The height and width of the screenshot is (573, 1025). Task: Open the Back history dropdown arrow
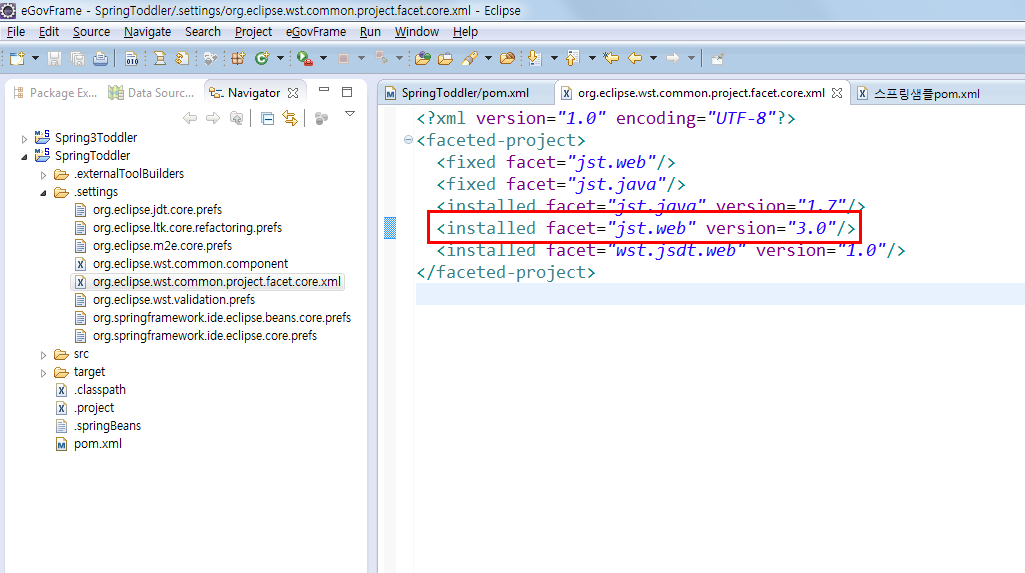click(x=653, y=58)
